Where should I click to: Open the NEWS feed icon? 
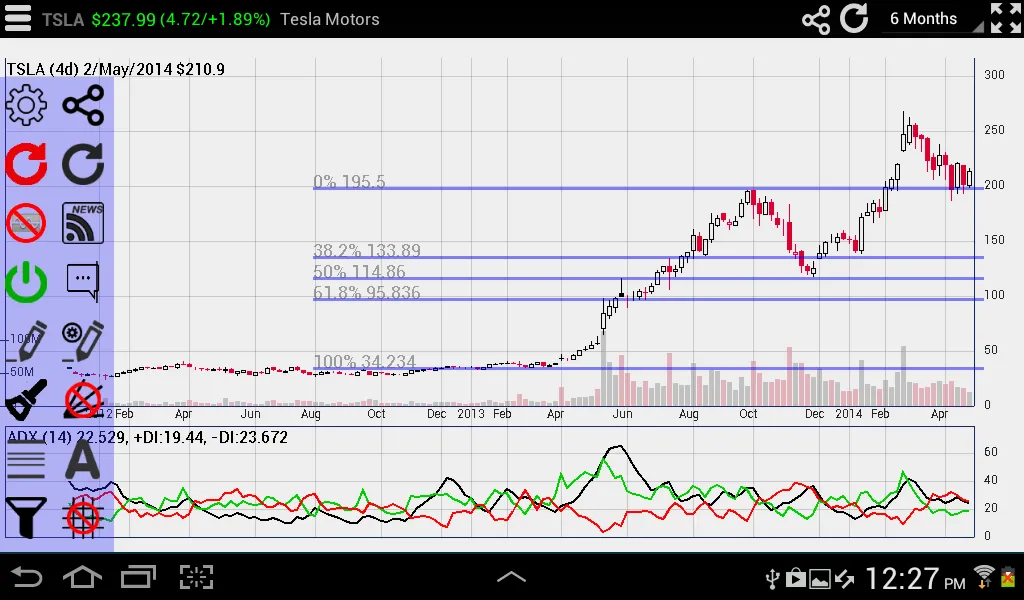tap(83, 223)
